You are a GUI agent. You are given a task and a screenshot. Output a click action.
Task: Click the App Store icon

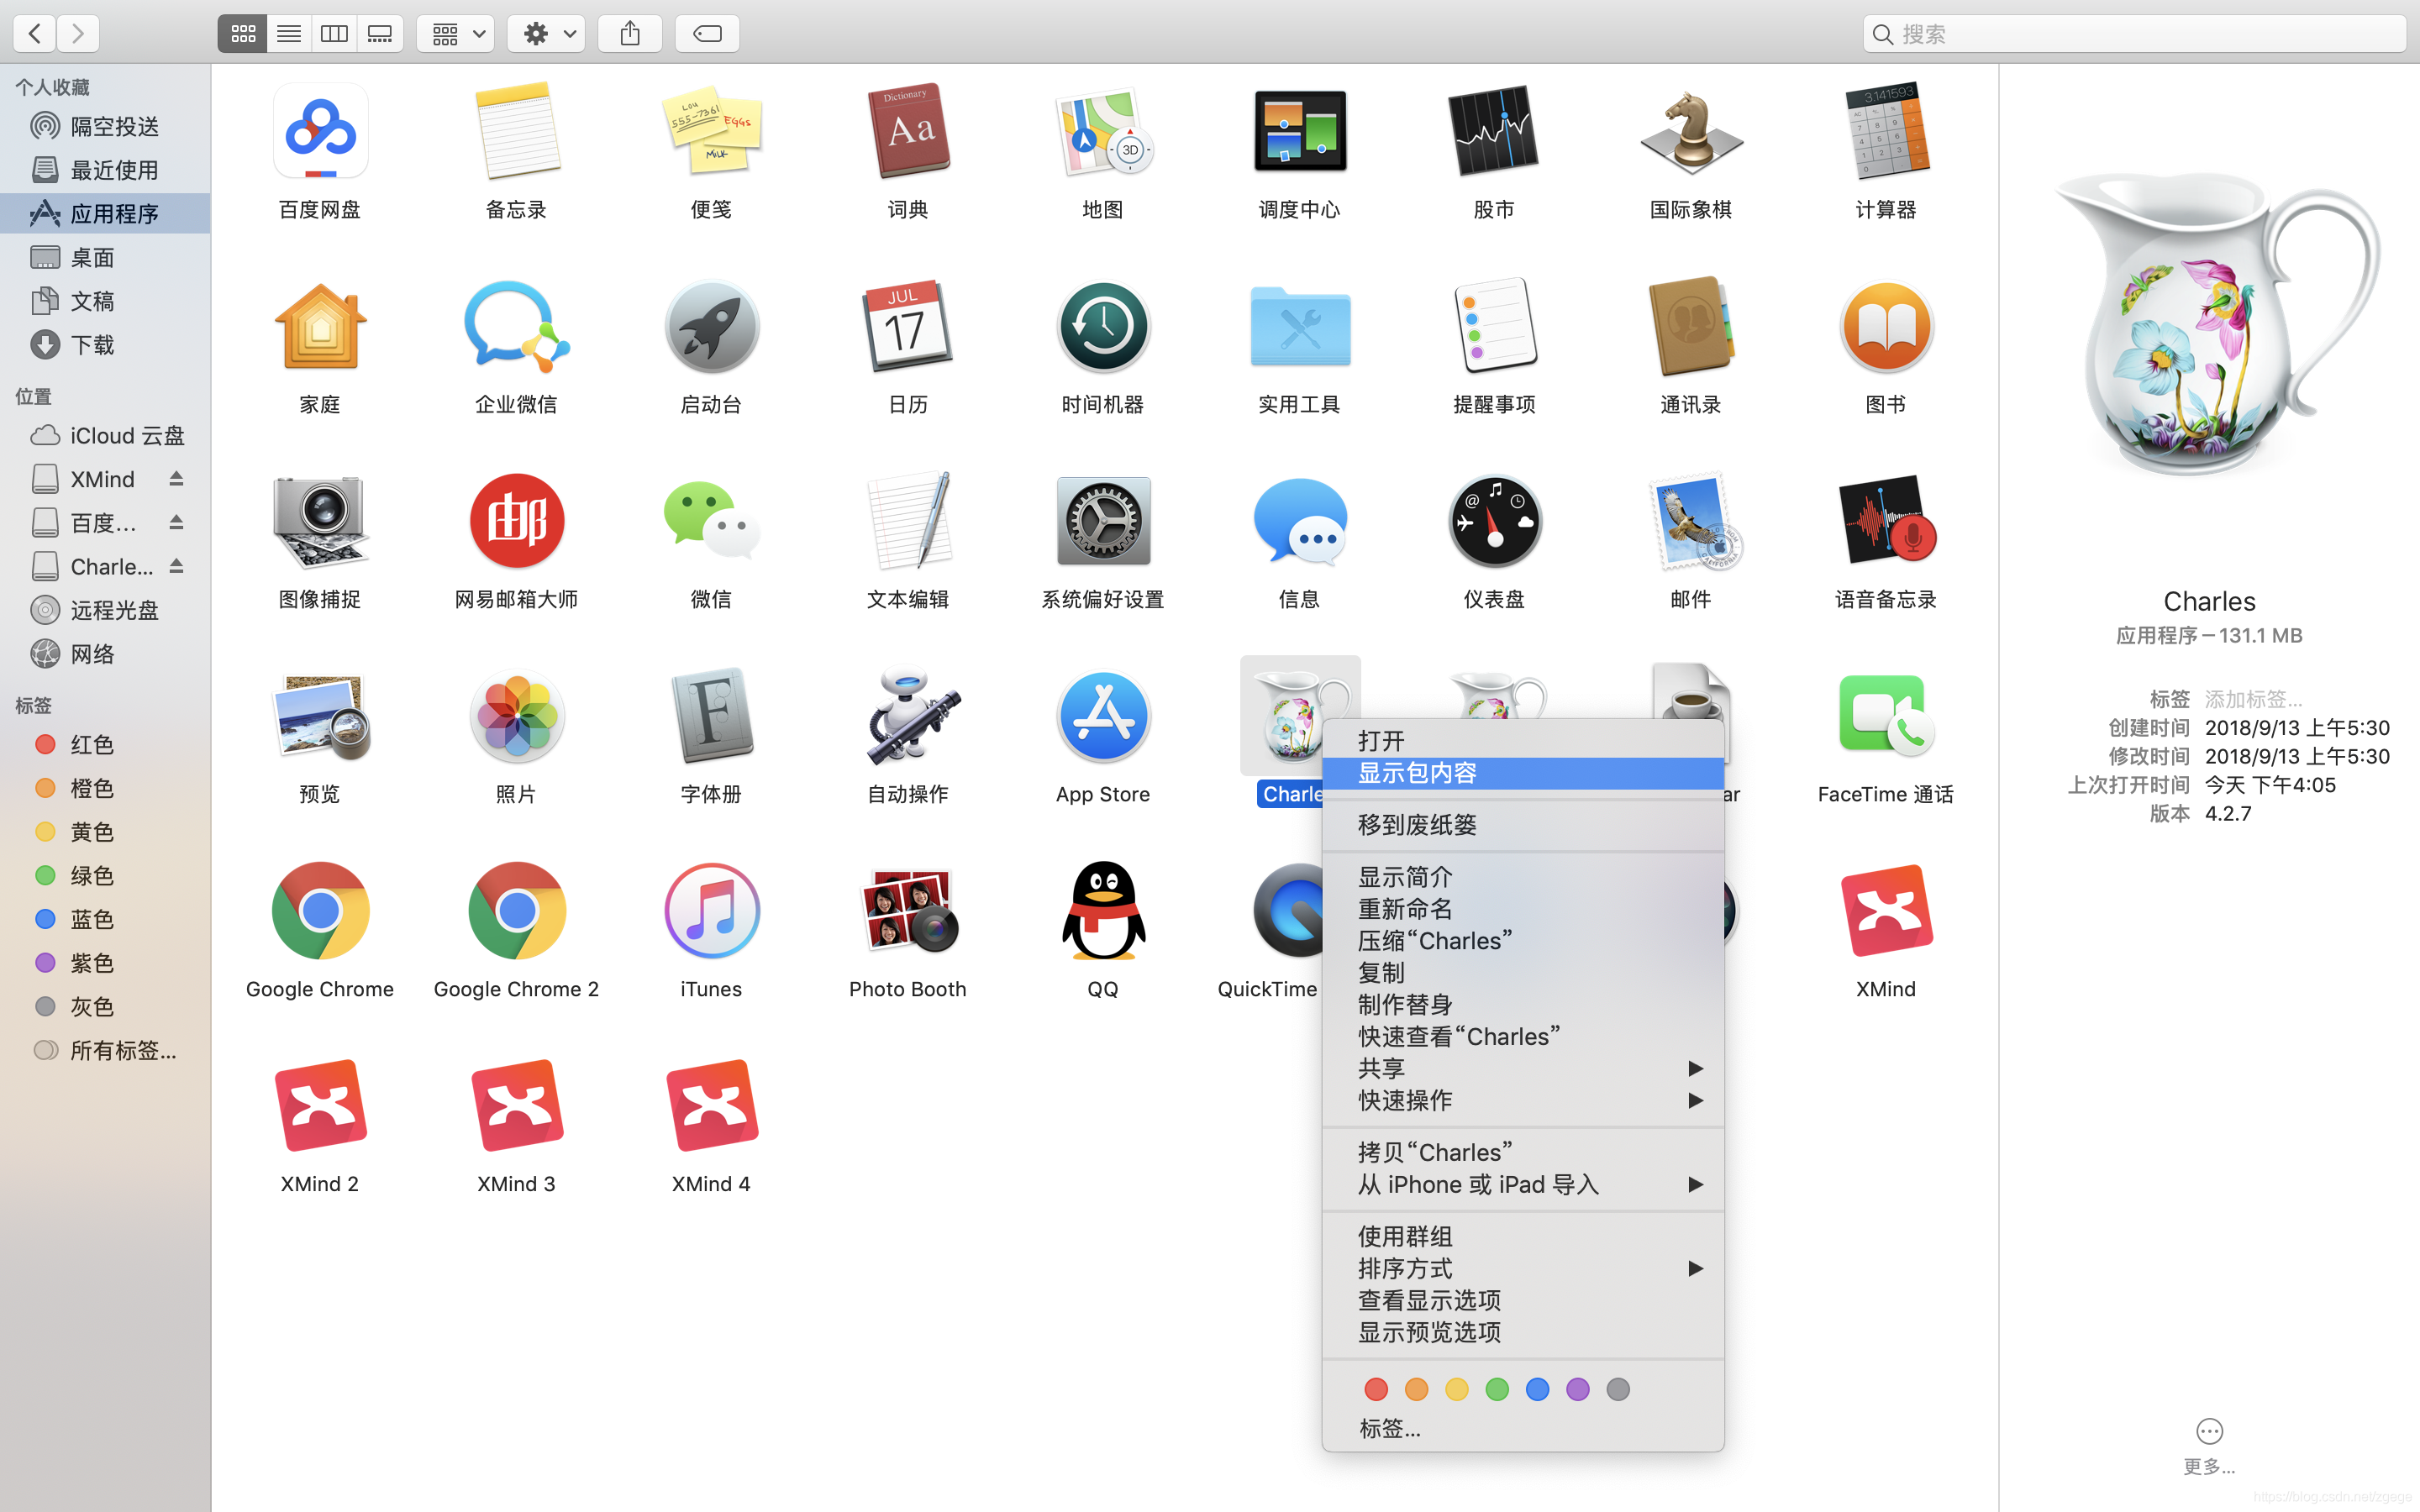tap(1103, 716)
